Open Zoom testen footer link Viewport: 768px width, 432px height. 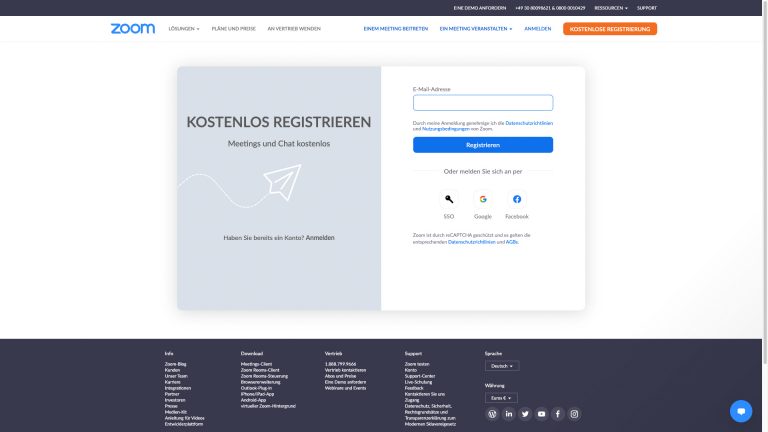(417, 364)
